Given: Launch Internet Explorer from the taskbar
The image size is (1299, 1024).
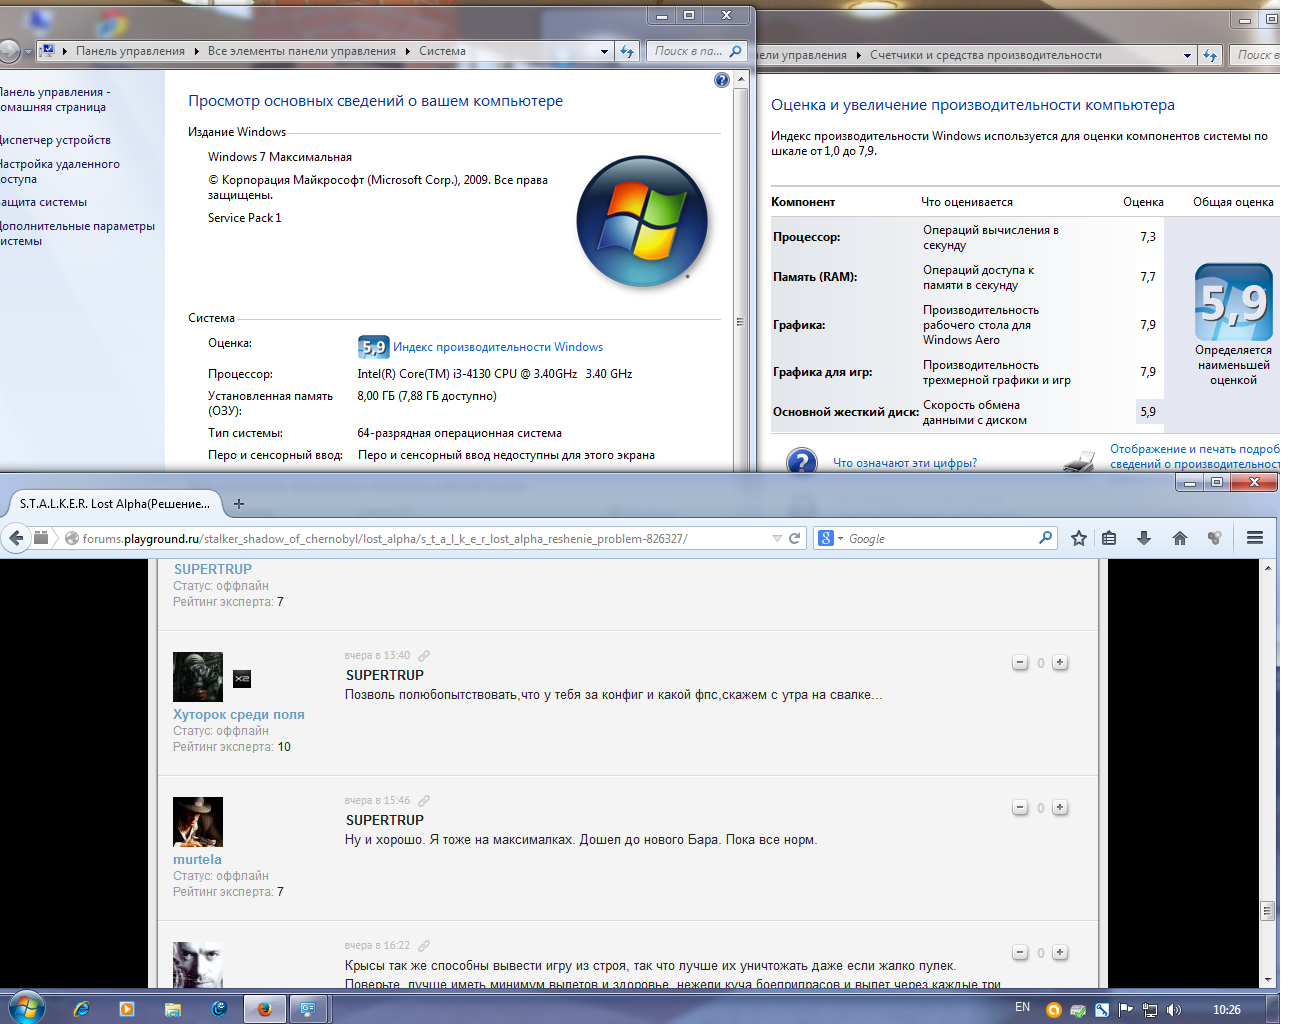Looking at the screenshot, I should coord(81,1009).
